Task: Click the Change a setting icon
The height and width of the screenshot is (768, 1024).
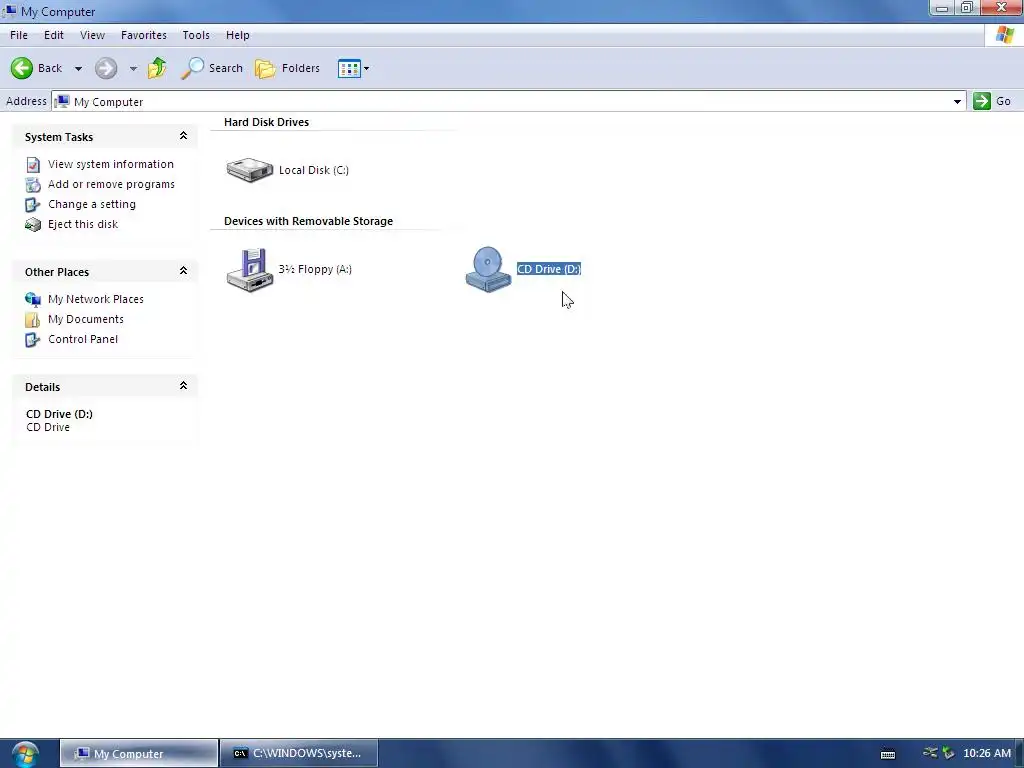Action: 33,205
